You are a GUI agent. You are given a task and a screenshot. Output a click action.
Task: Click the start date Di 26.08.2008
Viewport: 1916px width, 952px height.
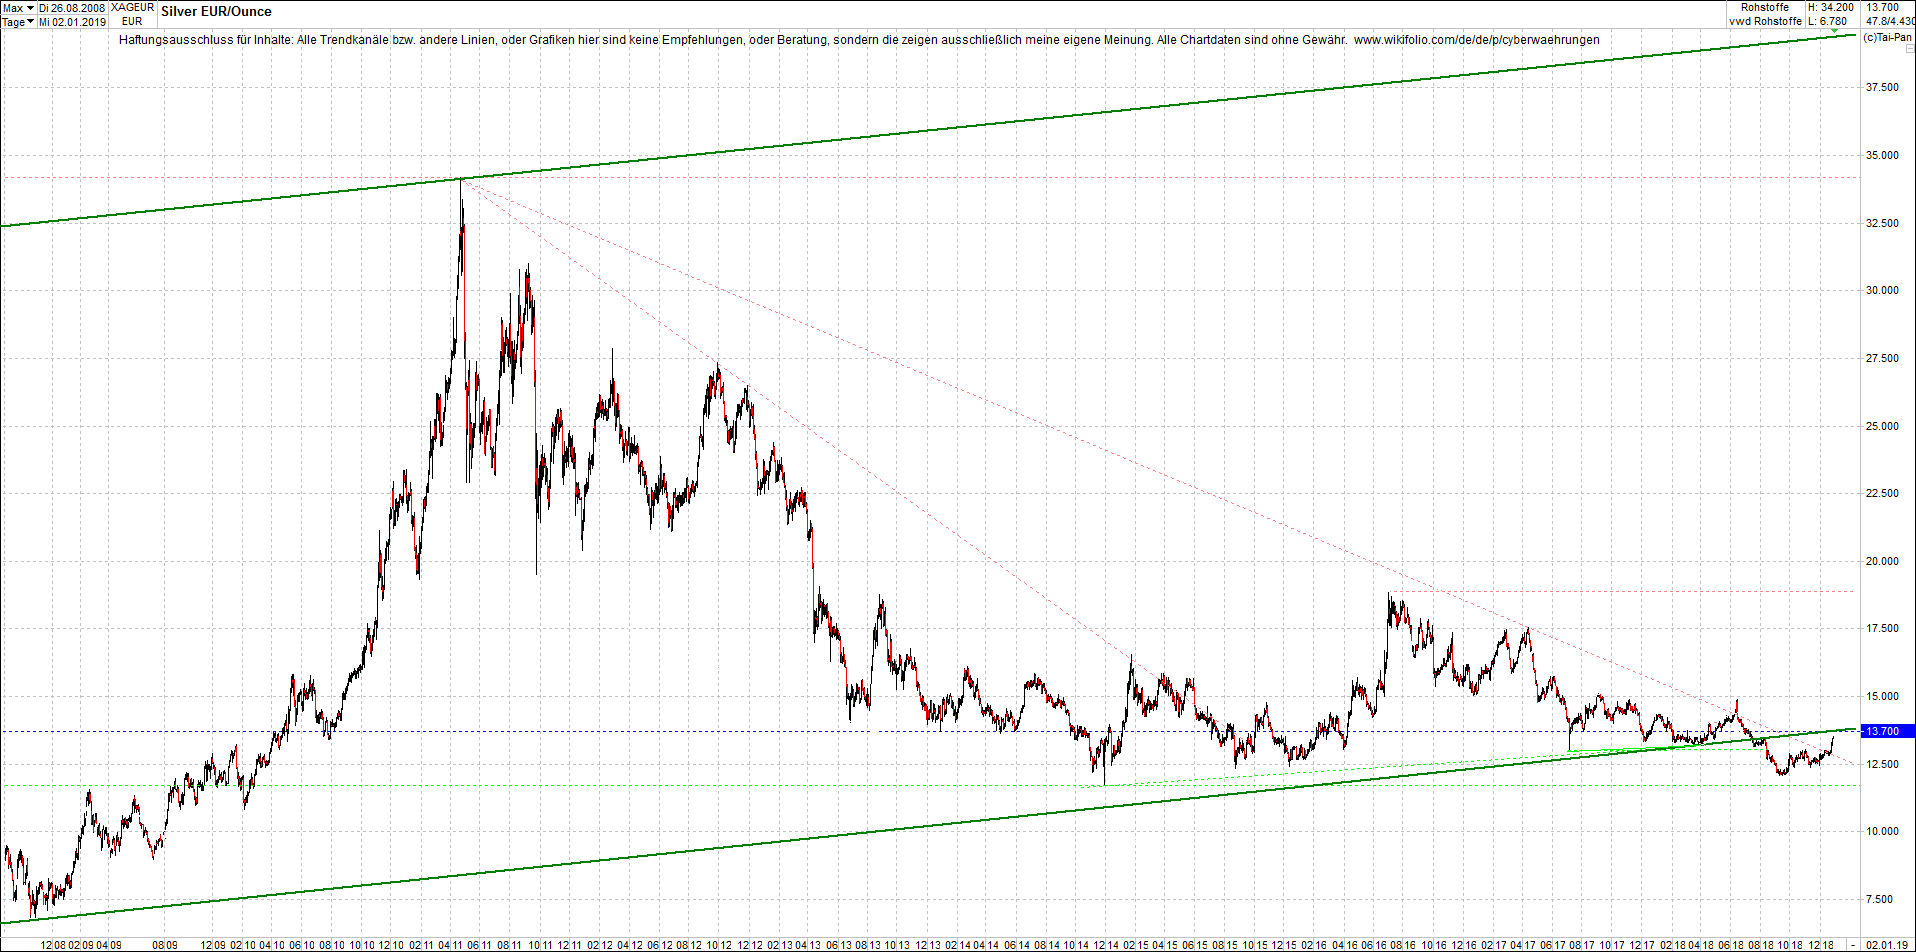coord(72,8)
